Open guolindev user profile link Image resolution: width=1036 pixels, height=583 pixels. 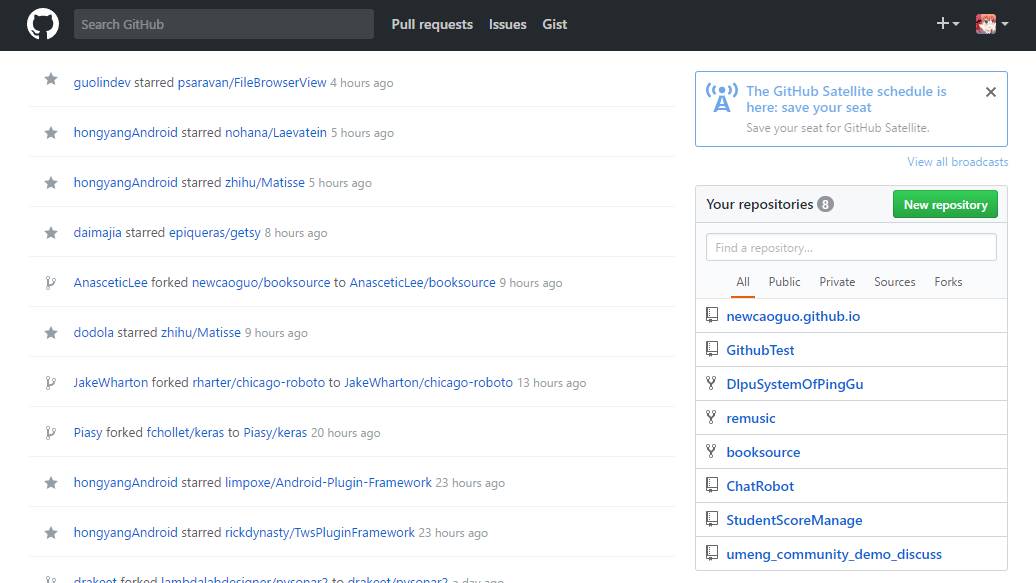click(x=102, y=83)
